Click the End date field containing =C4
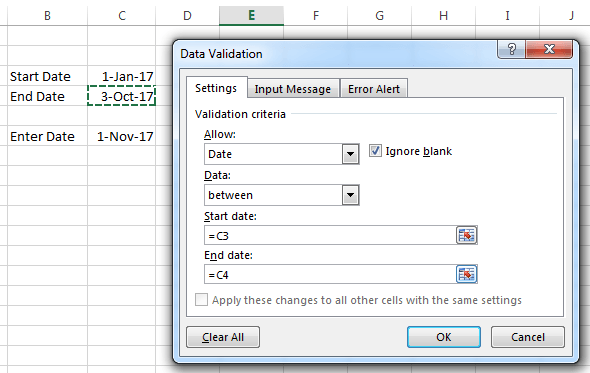Viewport: 590px width, 373px height. [330, 274]
